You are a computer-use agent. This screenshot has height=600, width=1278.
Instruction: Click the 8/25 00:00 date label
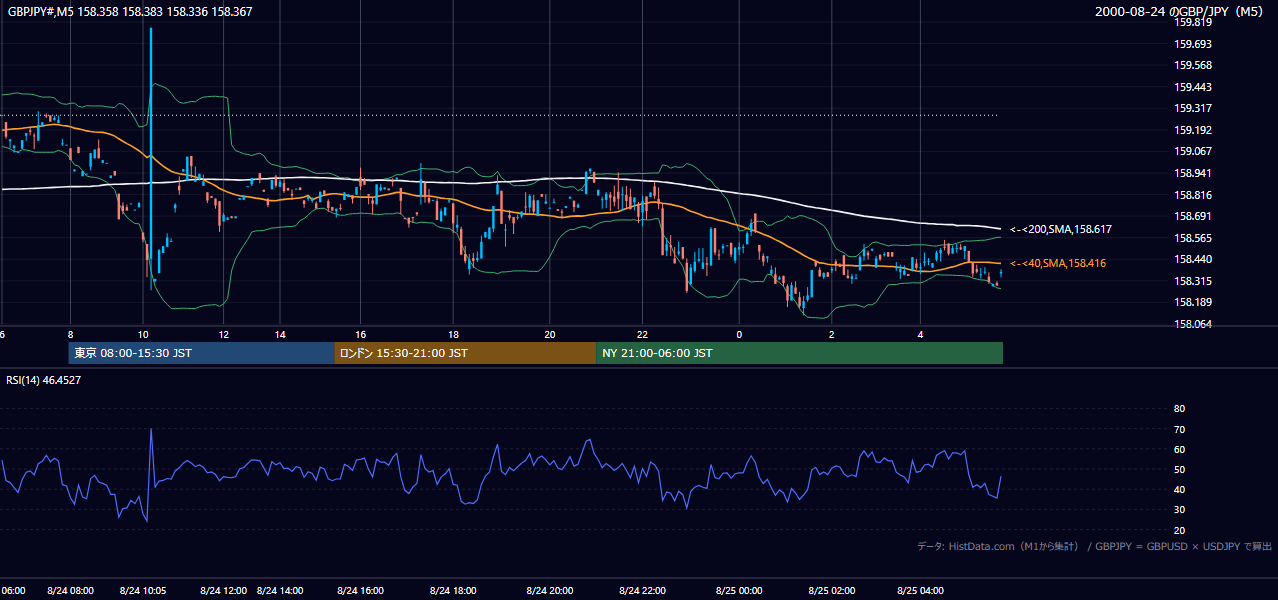(x=739, y=591)
